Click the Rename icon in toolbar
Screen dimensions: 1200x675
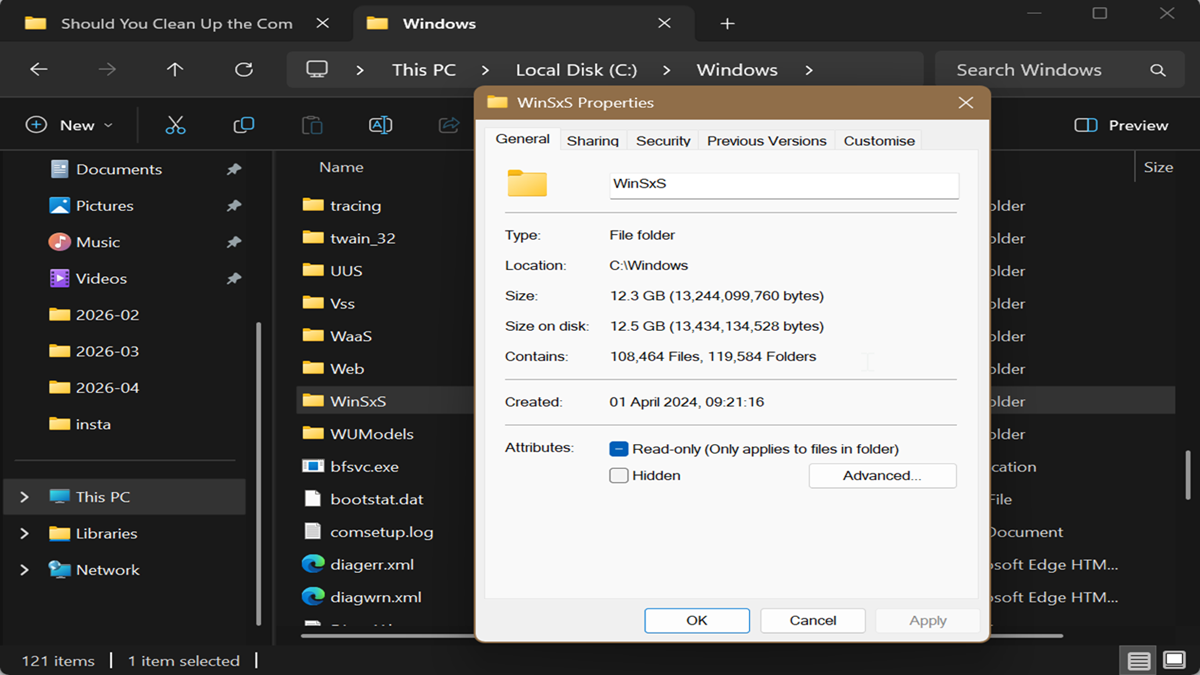pyautogui.click(x=380, y=125)
